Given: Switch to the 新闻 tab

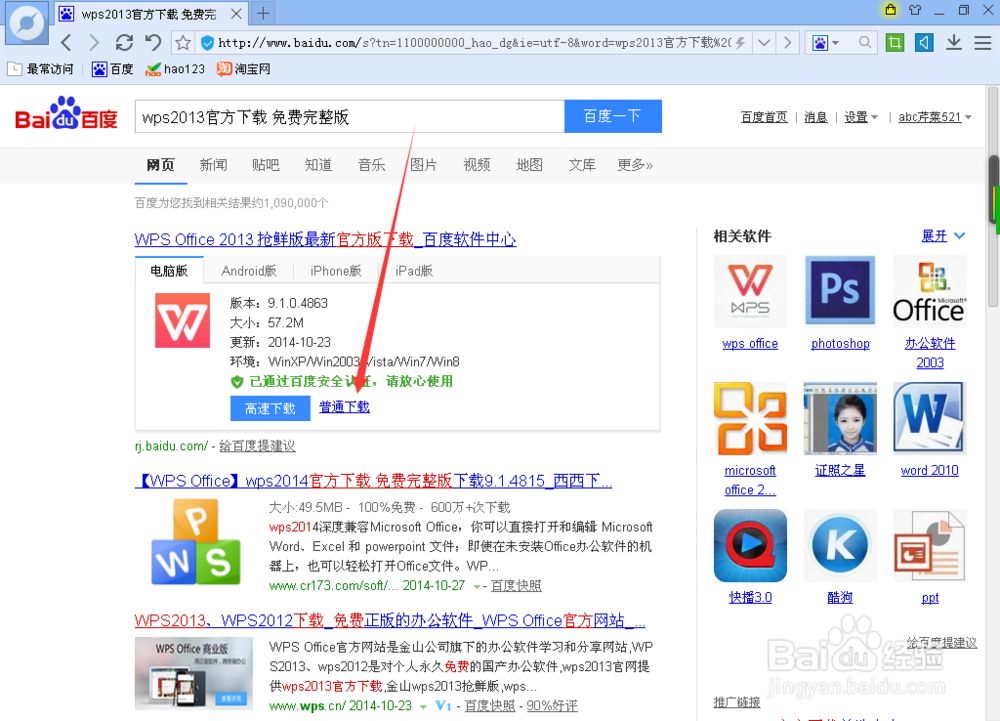Looking at the screenshot, I should click(x=213, y=164).
